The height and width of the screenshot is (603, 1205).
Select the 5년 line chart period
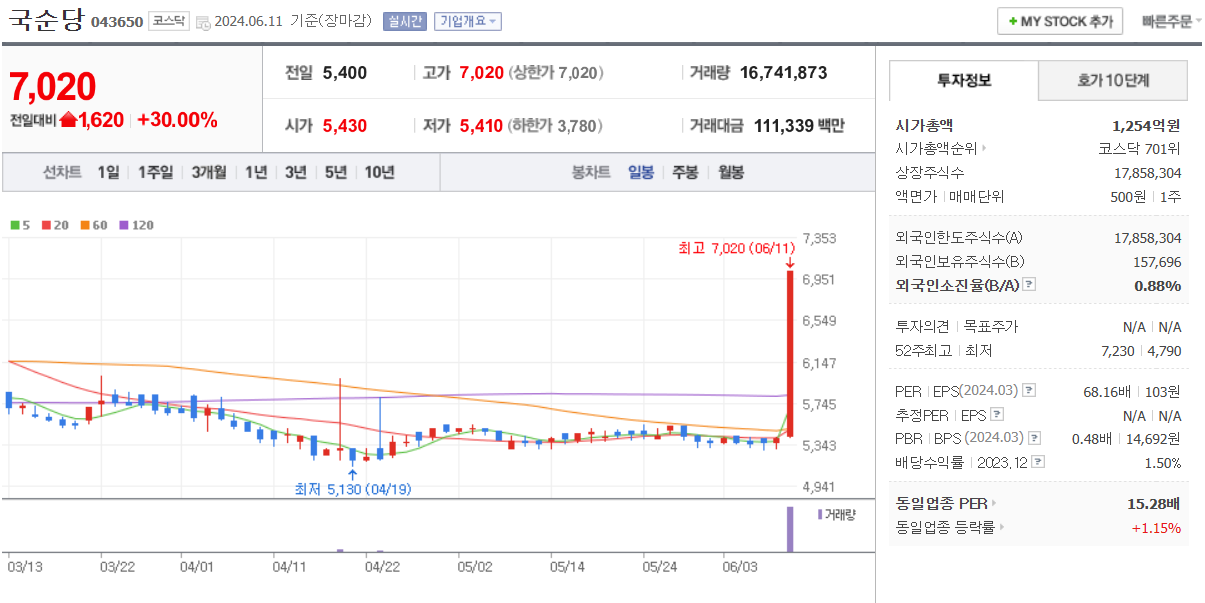click(335, 172)
